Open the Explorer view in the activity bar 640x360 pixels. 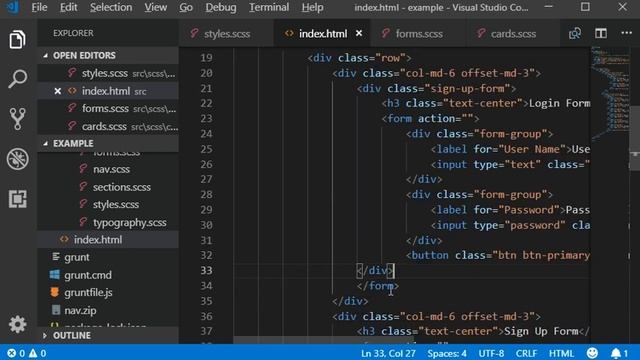click(17, 40)
